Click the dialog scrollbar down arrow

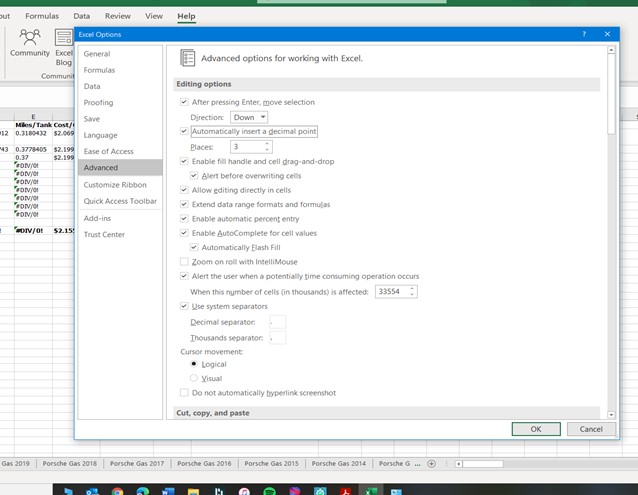click(611, 414)
